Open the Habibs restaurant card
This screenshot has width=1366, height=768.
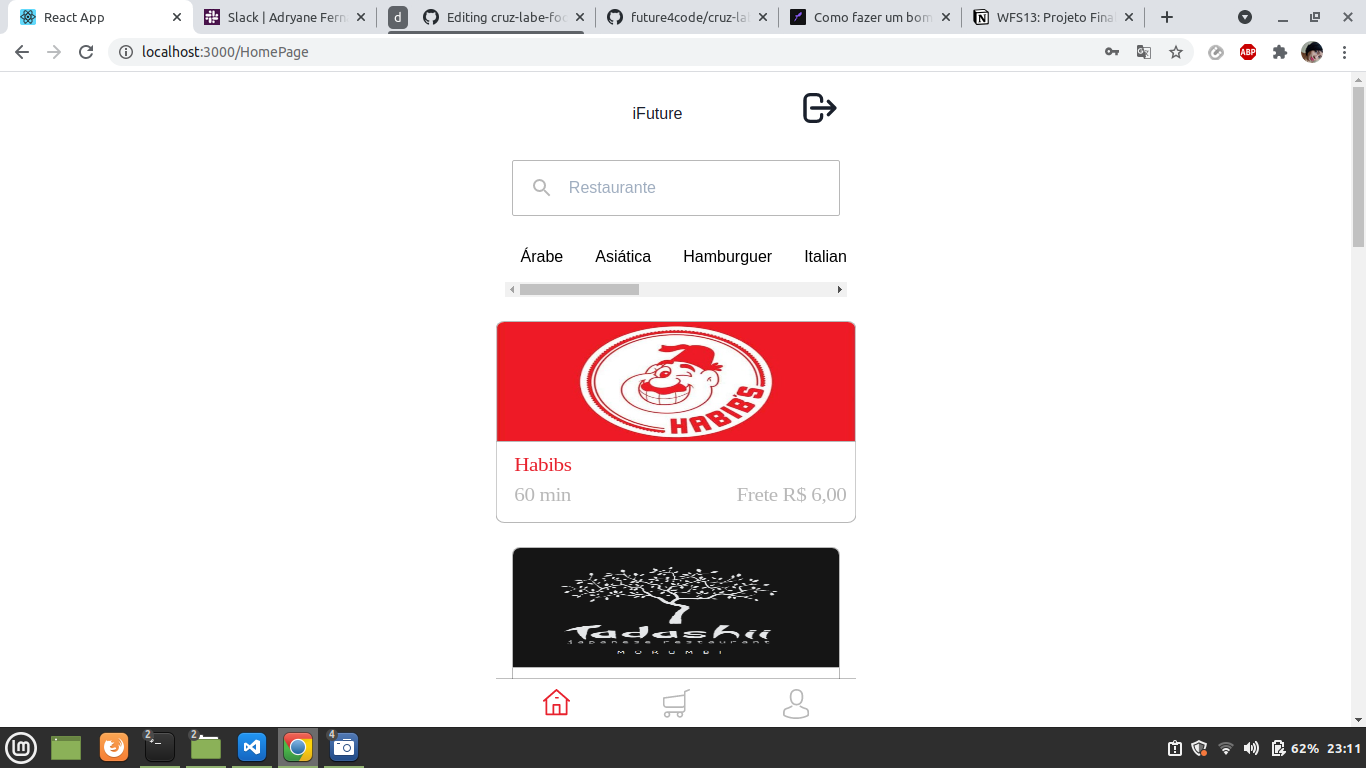(x=675, y=420)
